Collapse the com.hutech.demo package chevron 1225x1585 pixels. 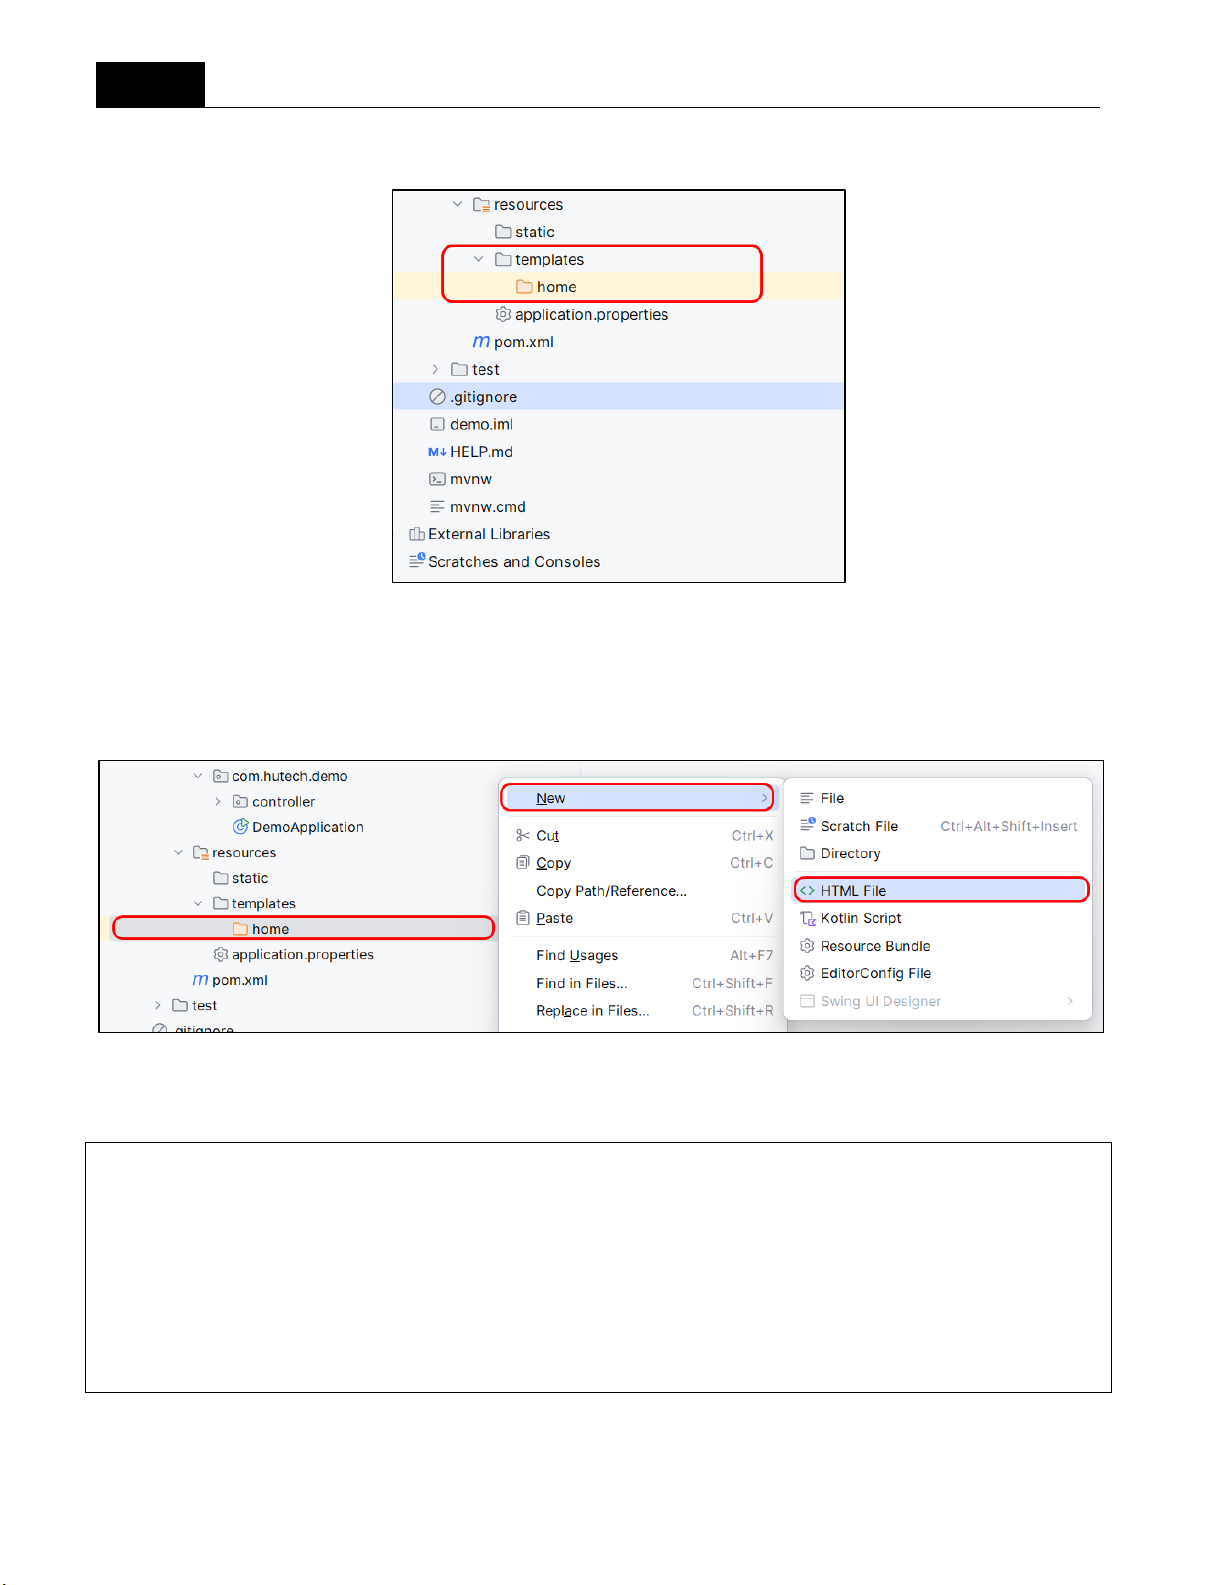point(198,776)
